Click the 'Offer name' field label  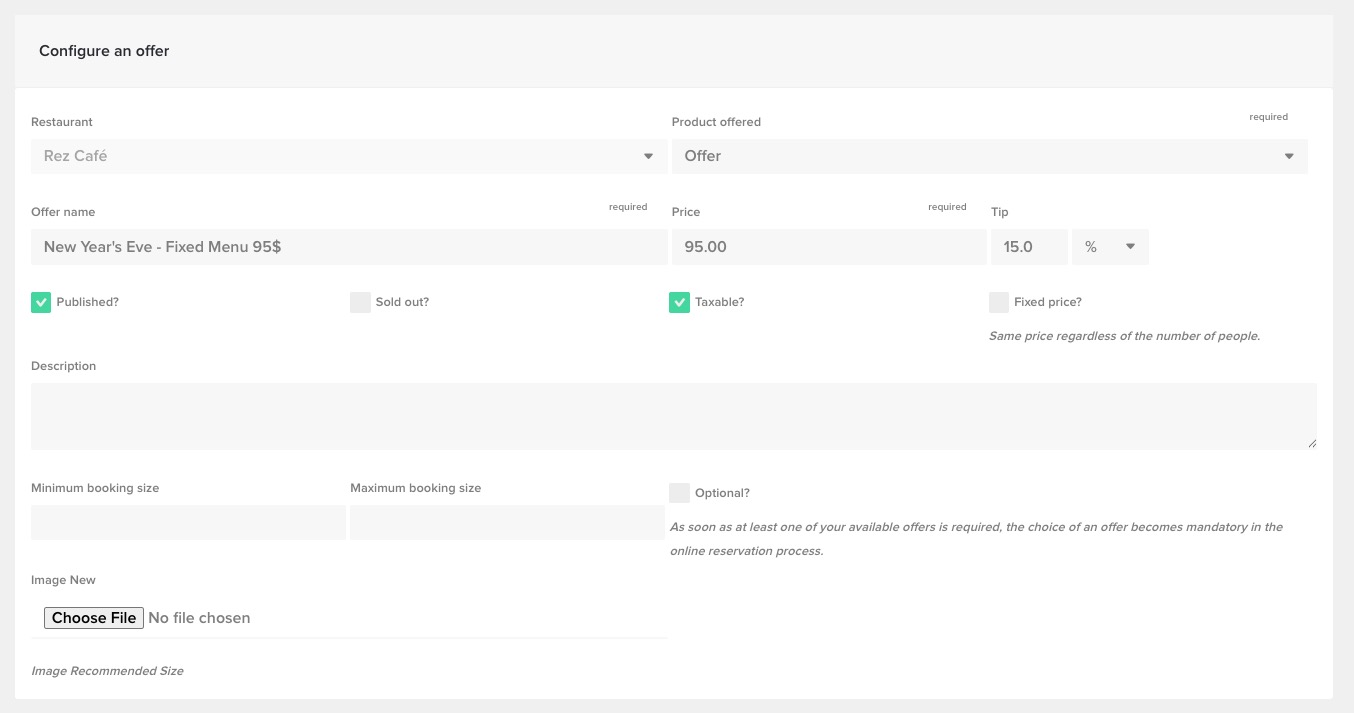[x=63, y=212]
